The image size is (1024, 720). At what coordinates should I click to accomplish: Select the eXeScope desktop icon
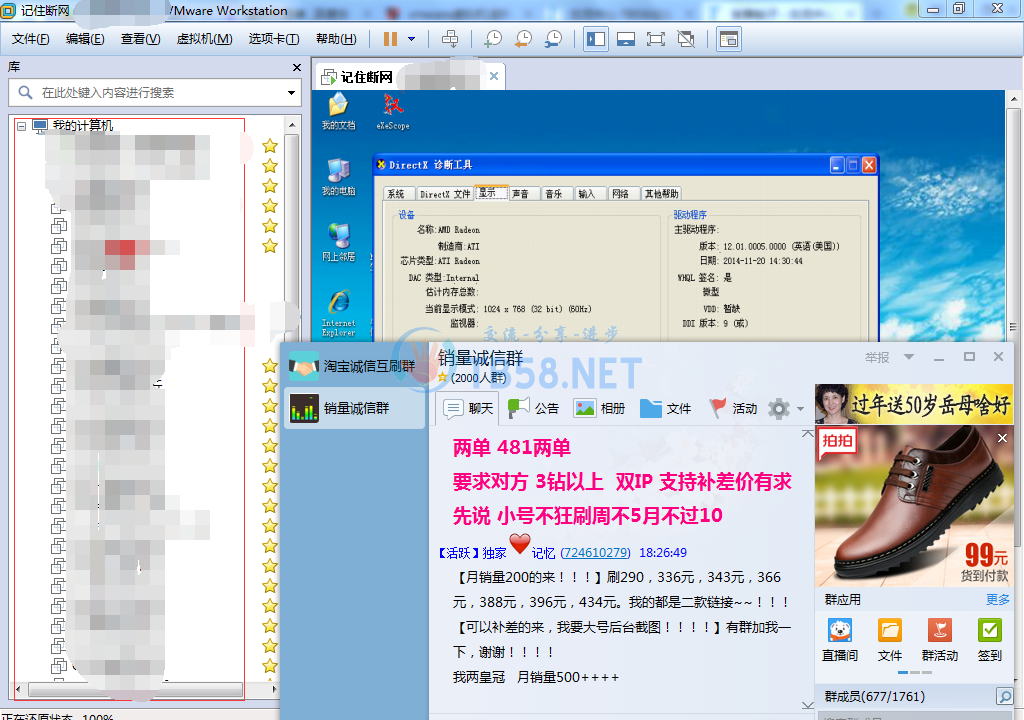(393, 112)
